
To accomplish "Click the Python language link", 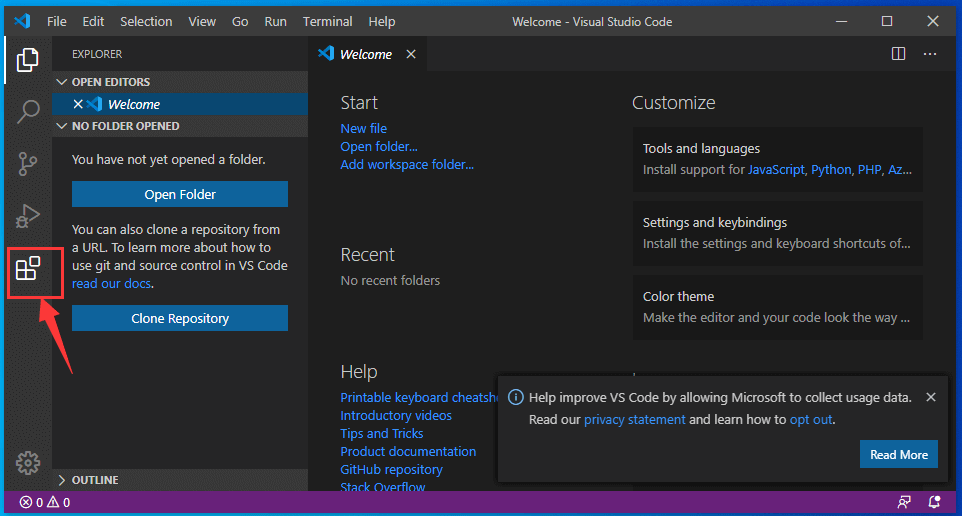I will click(831, 169).
